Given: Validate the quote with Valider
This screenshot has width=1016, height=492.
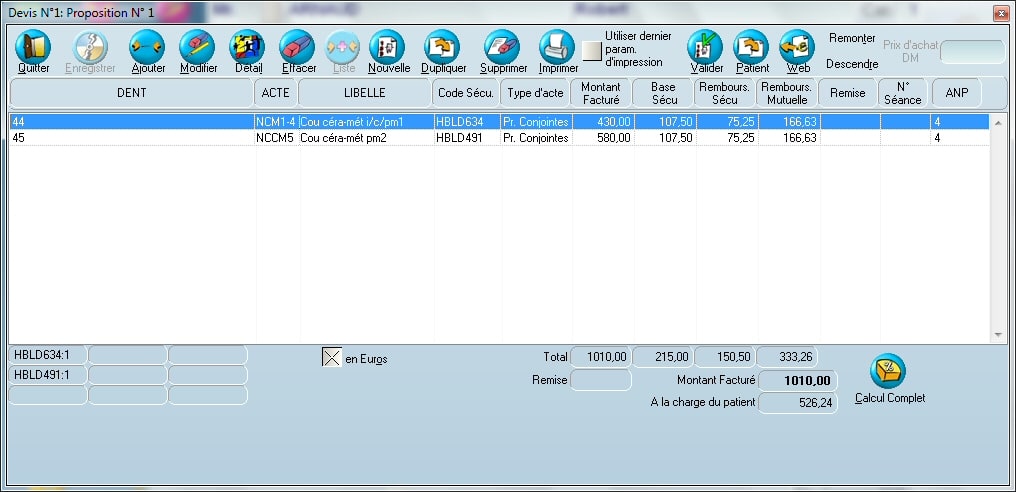Looking at the screenshot, I should point(706,48).
